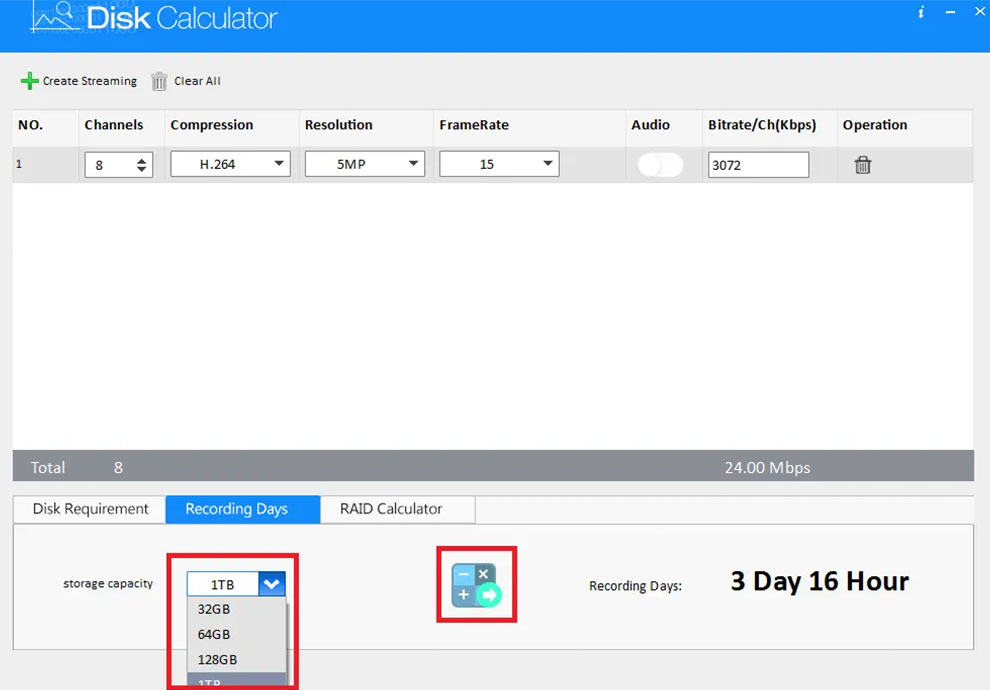Viewport: 990px width, 690px height.
Task: Click the Bitrate field containing 3072
Action: [x=758, y=165]
